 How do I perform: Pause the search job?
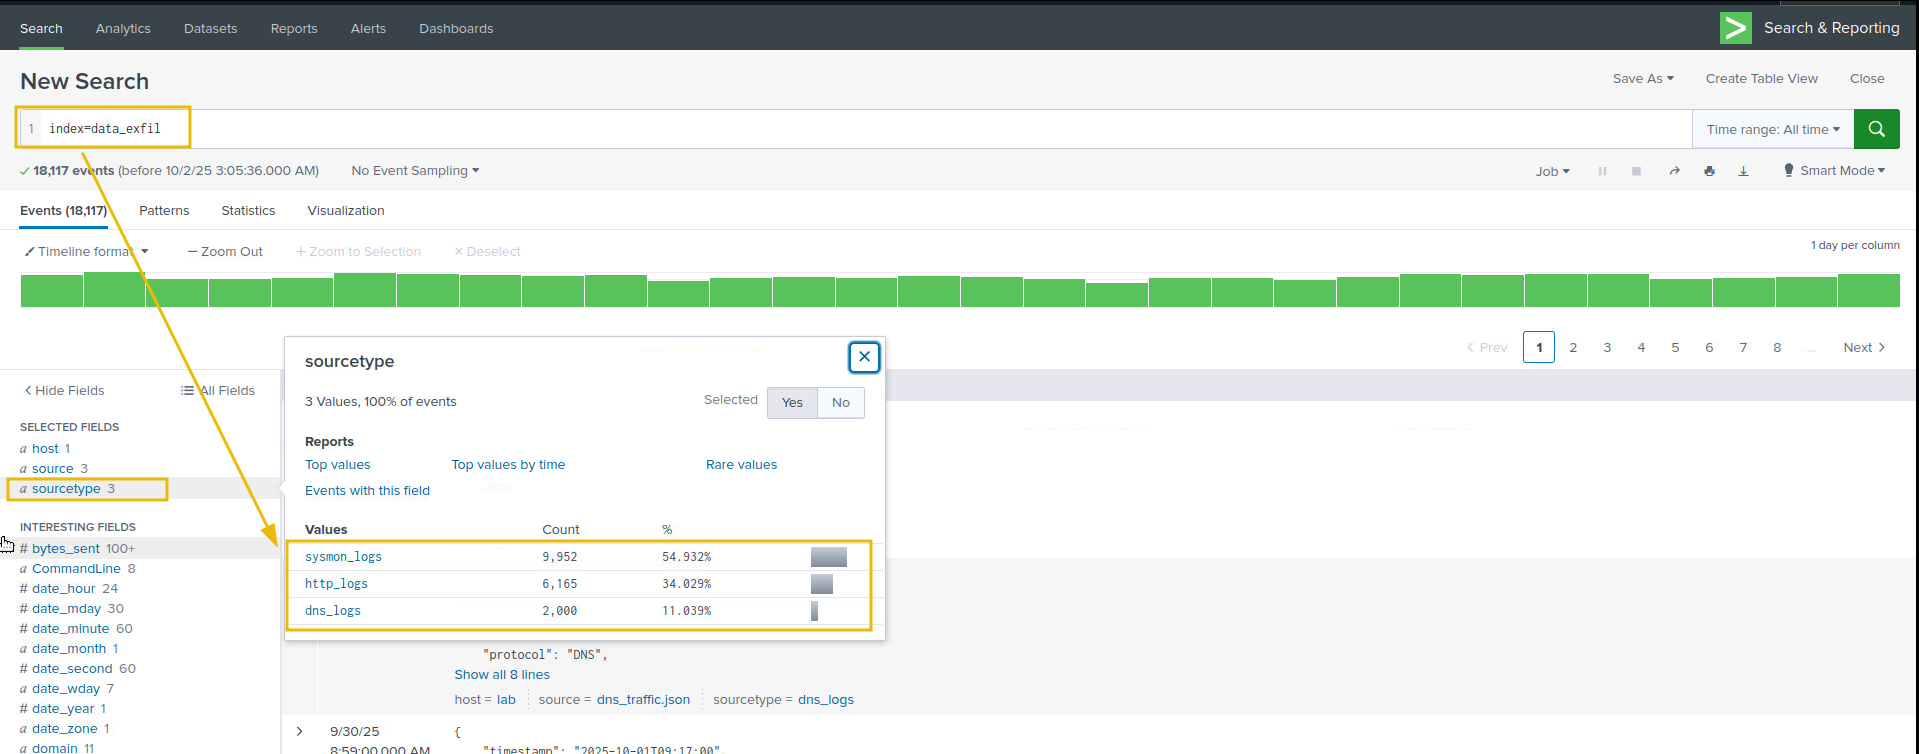(1602, 171)
